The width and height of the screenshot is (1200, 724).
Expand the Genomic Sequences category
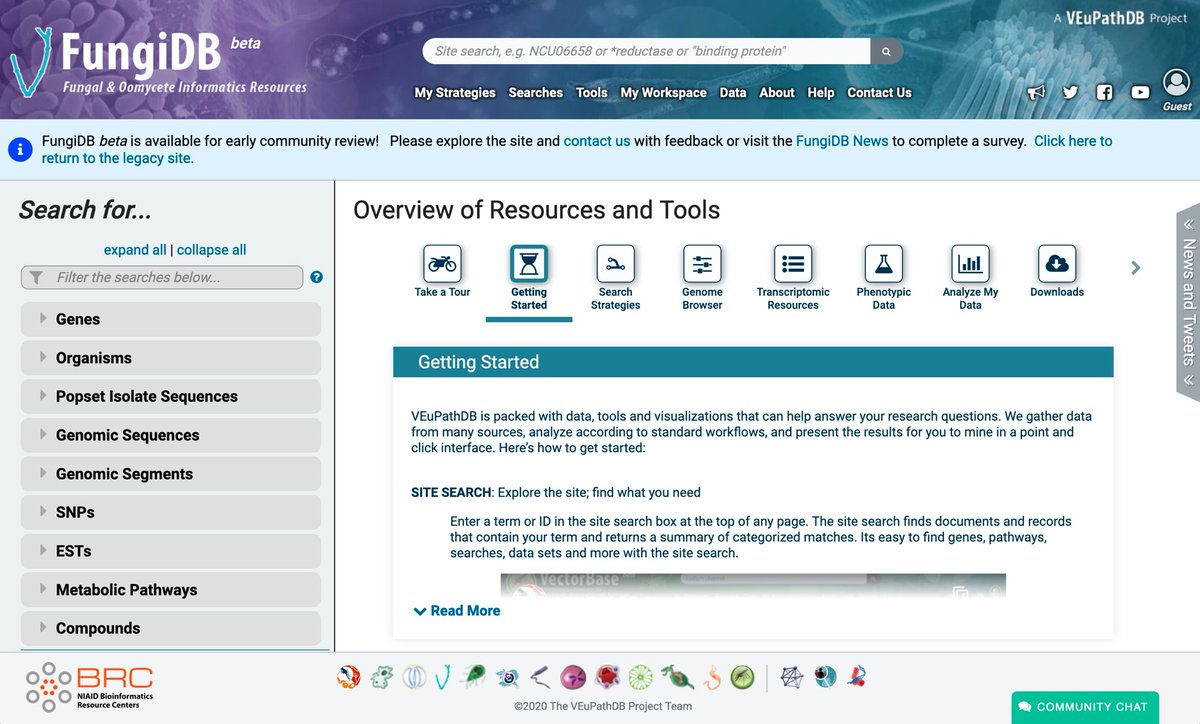[x=171, y=435]
